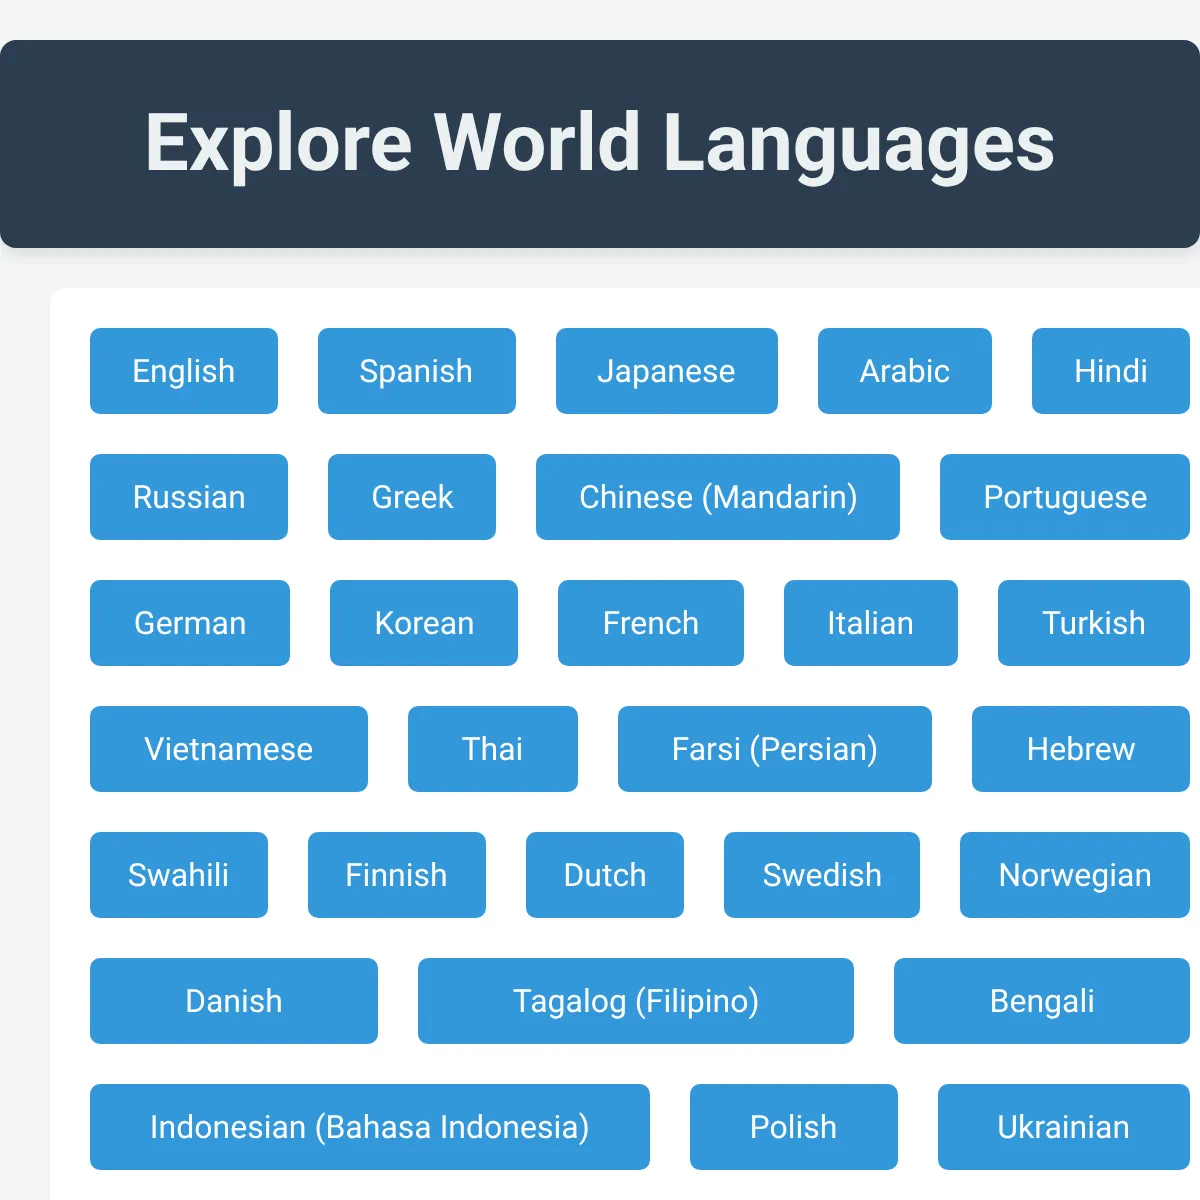Select Farsi (Persian) button
The height and width of the screenshot is (1200, 1200).
(x=775, y=749)
